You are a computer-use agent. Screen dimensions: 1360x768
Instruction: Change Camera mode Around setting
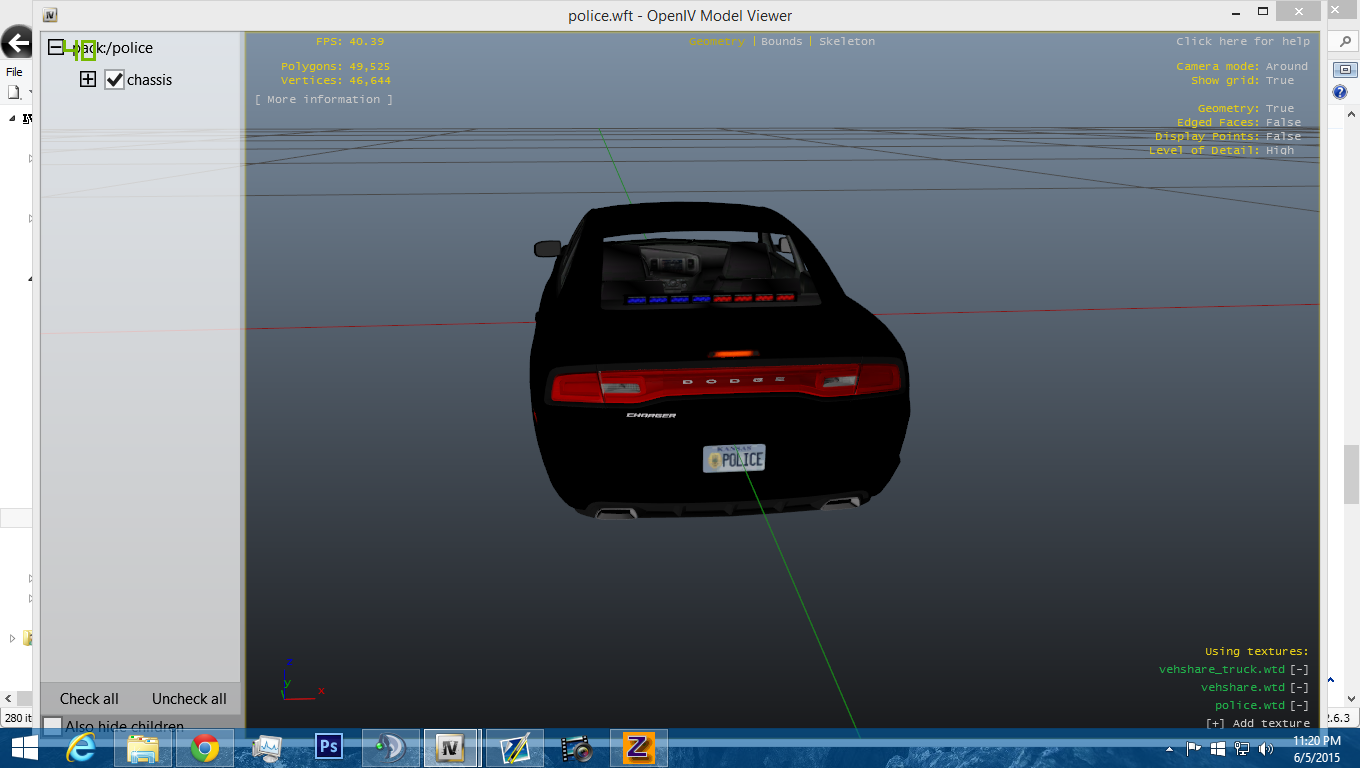(x=1287, y=67)
